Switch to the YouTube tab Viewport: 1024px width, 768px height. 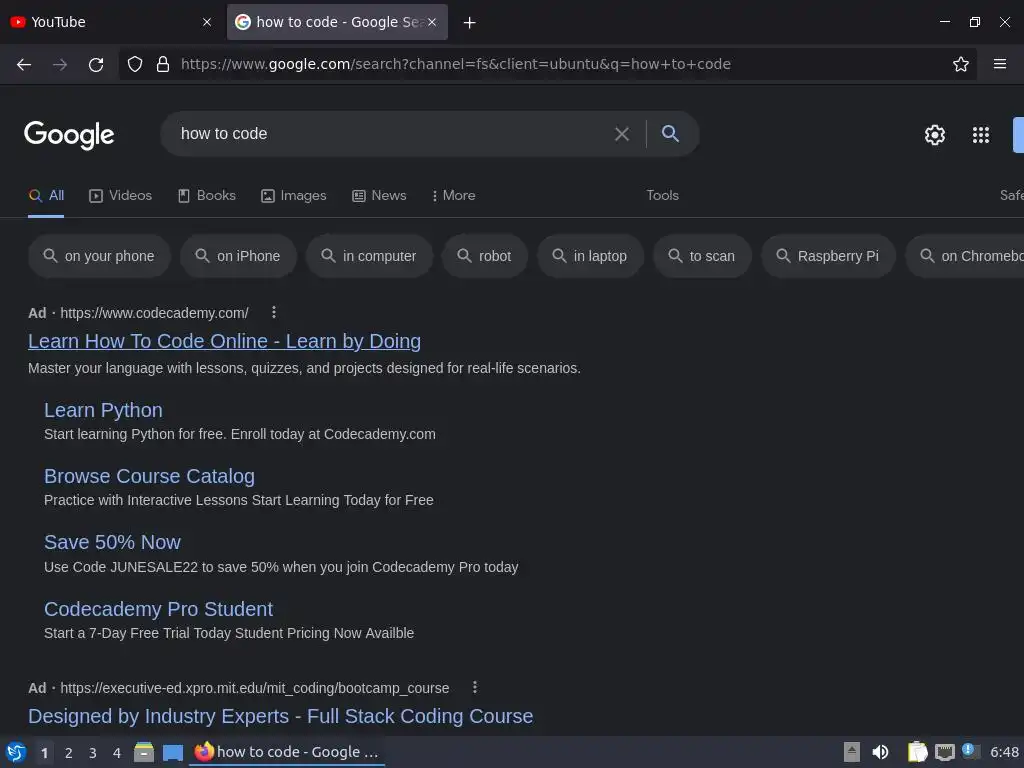104,22
